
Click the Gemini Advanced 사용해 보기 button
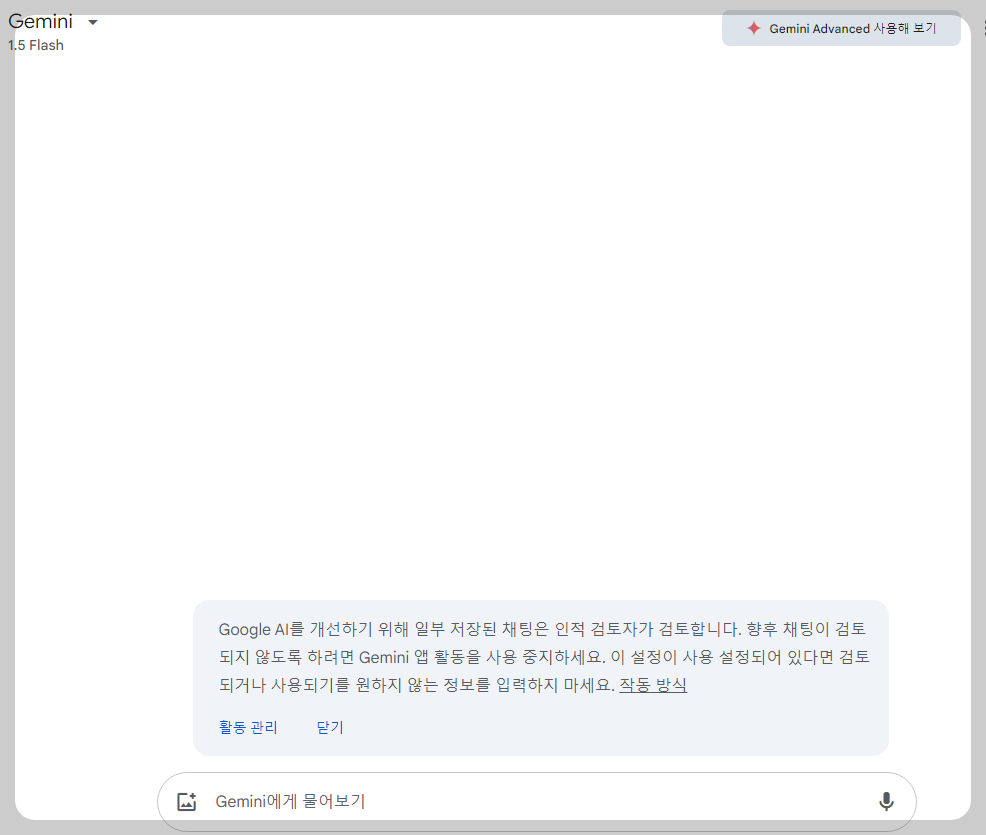[841, 28]
